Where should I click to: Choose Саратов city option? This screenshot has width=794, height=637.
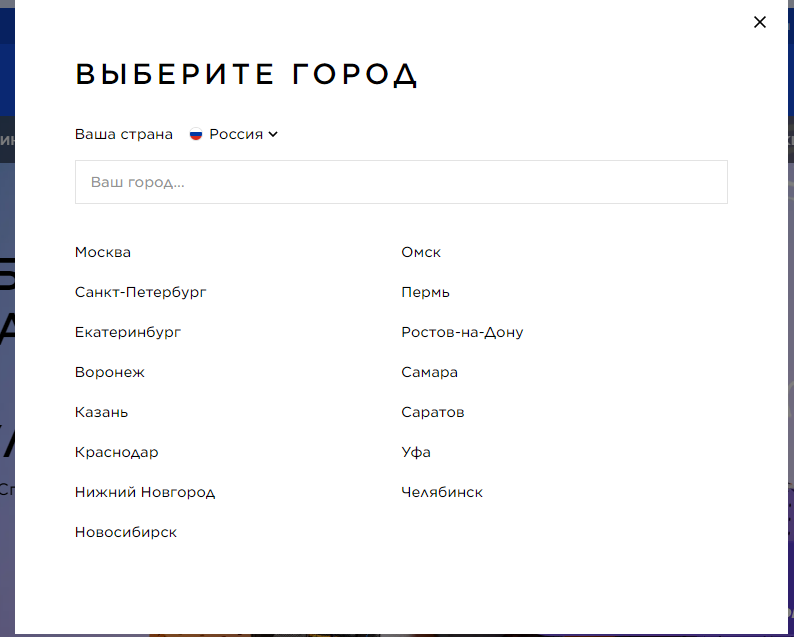(432, 412)
